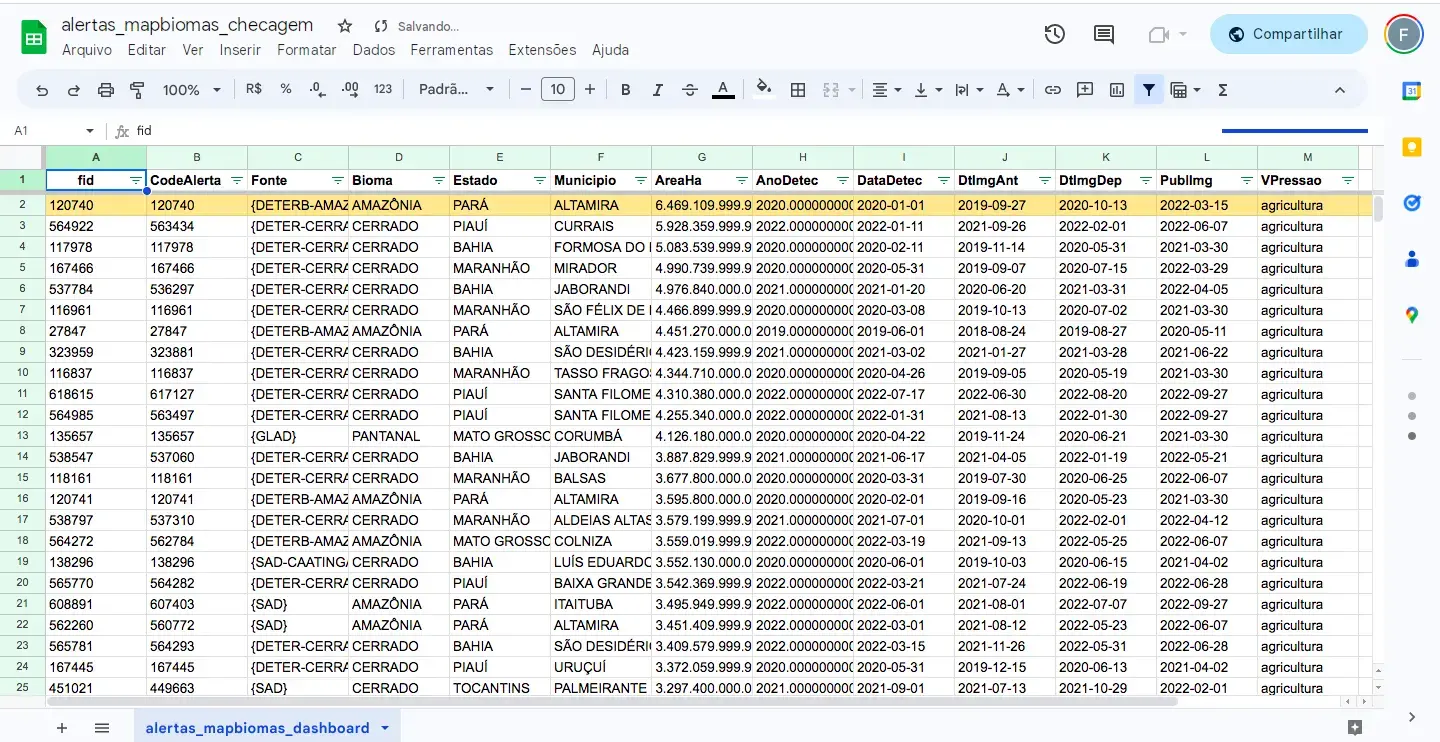Format as currency R$
The height and width of the screenshot is (742, 1440).
coord(254,89)
